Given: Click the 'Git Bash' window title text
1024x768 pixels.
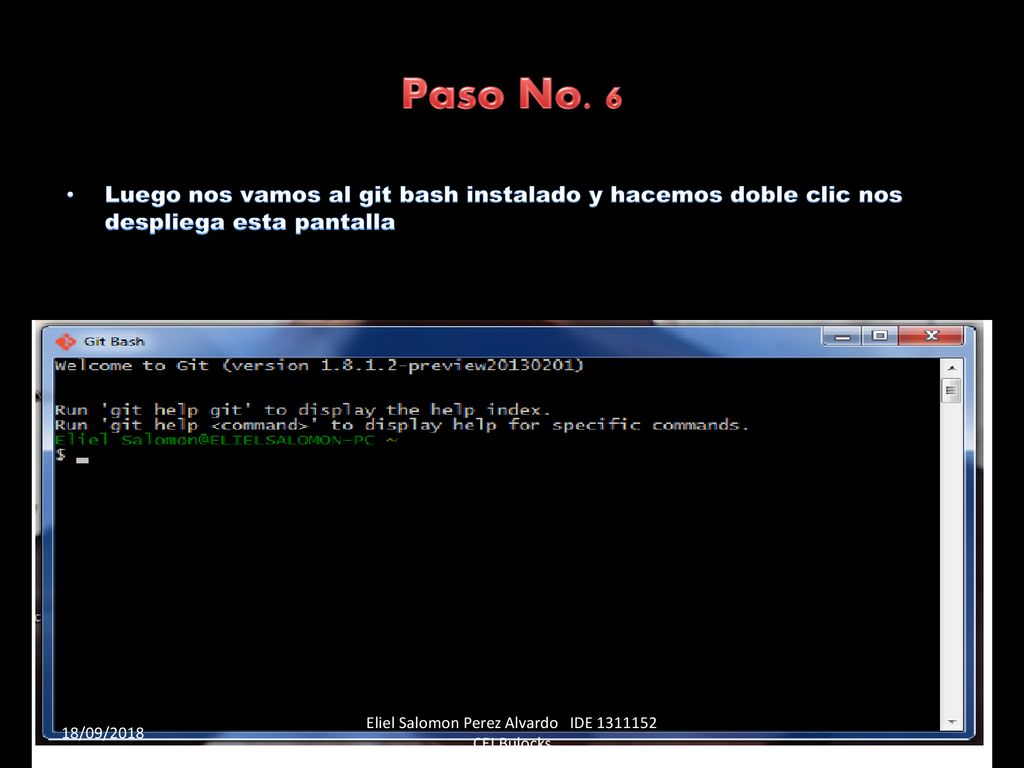Looking at the screenshot, I should [114, 341].
